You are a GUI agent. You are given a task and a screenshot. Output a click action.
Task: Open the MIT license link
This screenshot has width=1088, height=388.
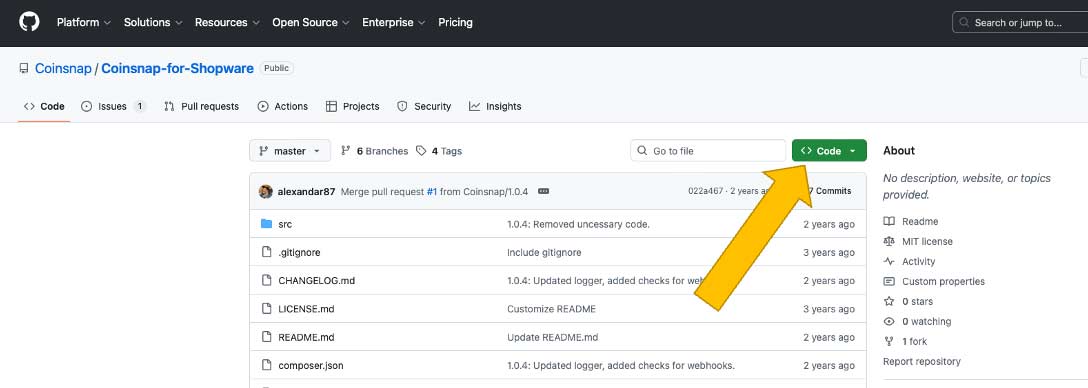pos(918,242)
